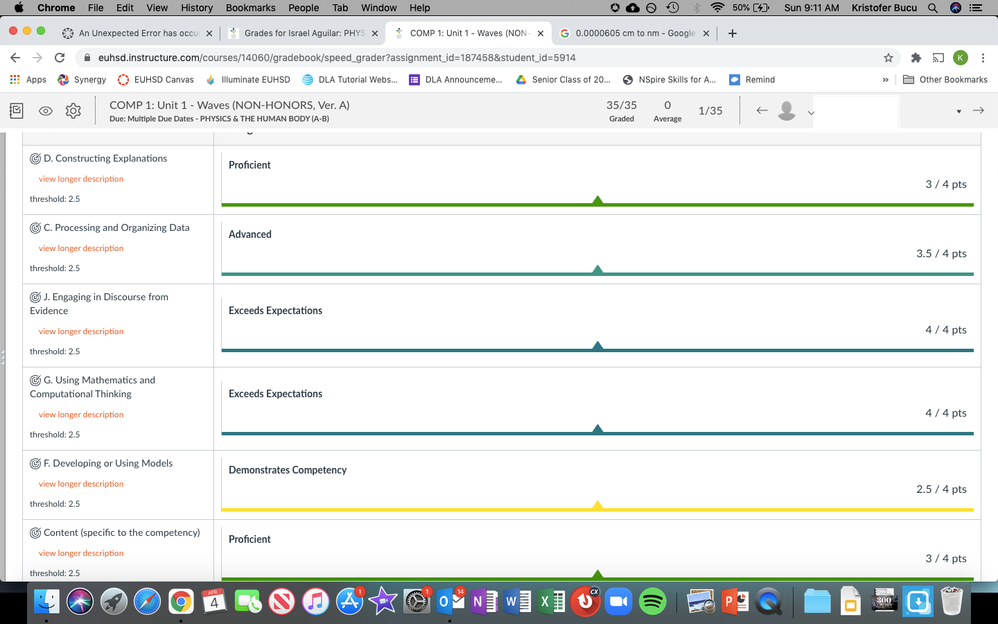Reload the page using the refresh icon
The image size is (998, 624).
(60, 58)
